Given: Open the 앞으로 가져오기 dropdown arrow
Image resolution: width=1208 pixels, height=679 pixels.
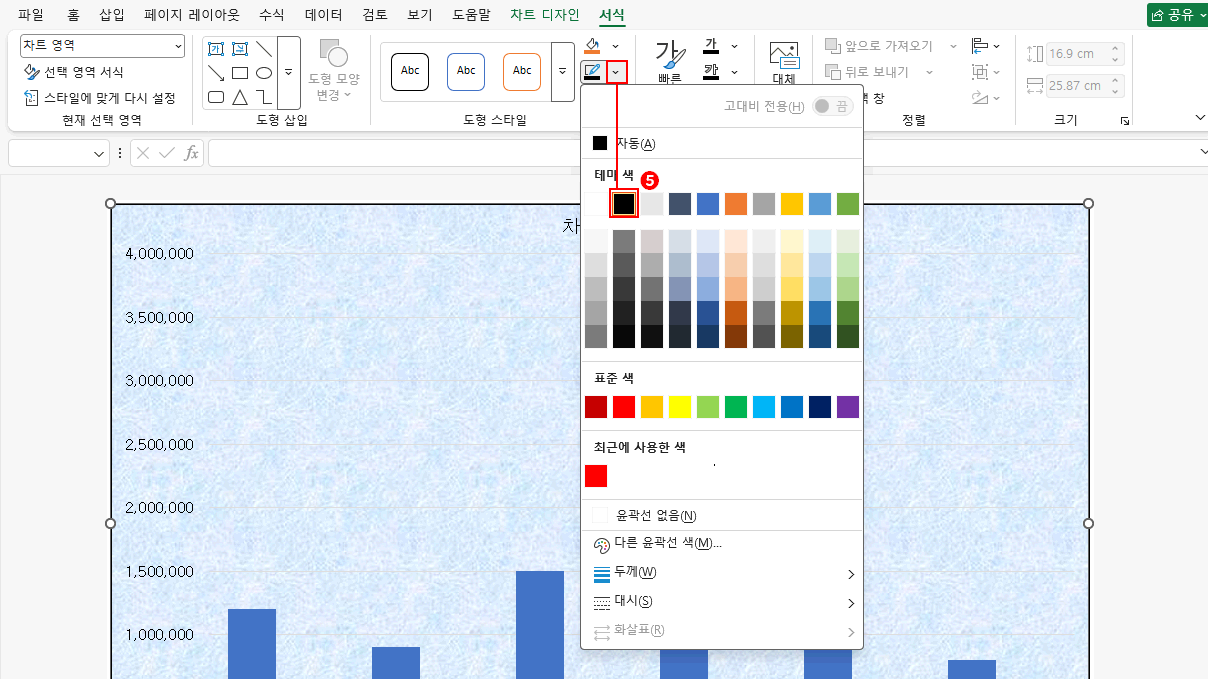Looking at the screenshot, I should 953,46.
